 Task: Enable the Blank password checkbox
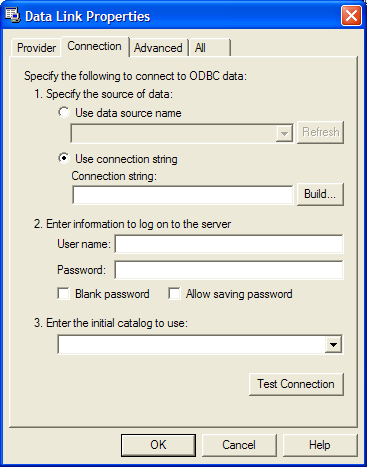point(63,294)
